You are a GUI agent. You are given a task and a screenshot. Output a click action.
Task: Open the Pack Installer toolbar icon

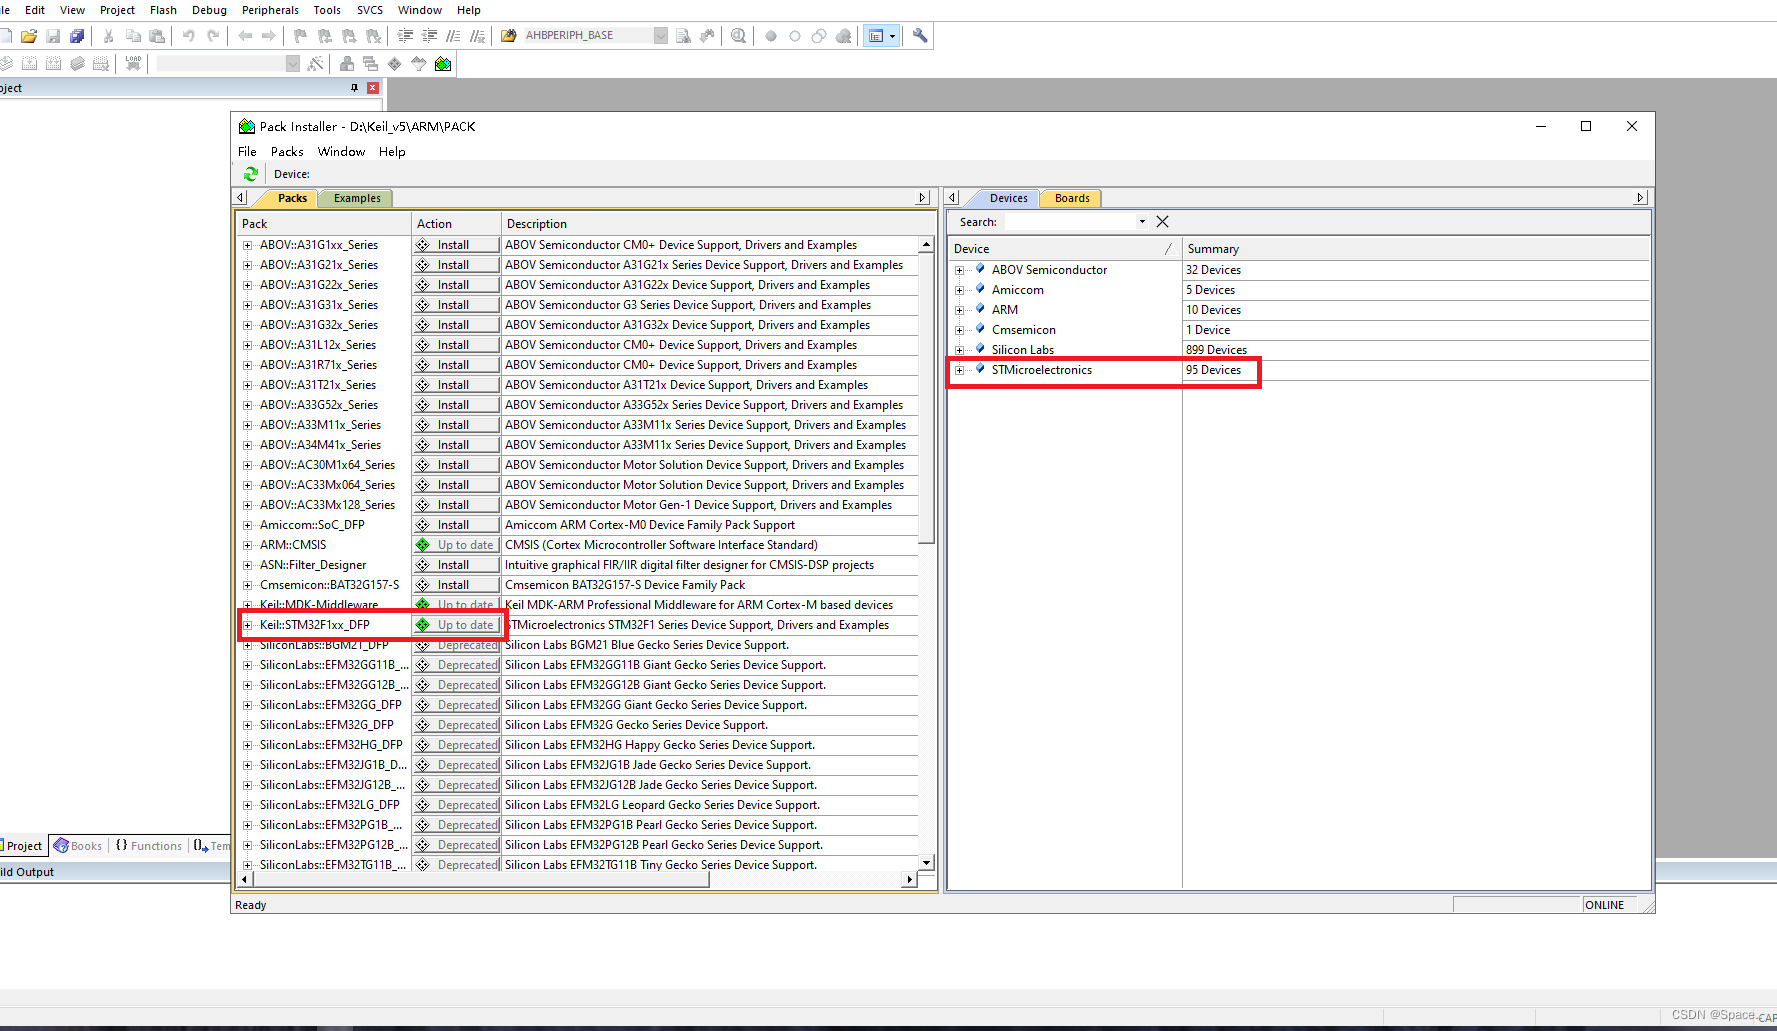click(443, 63)
